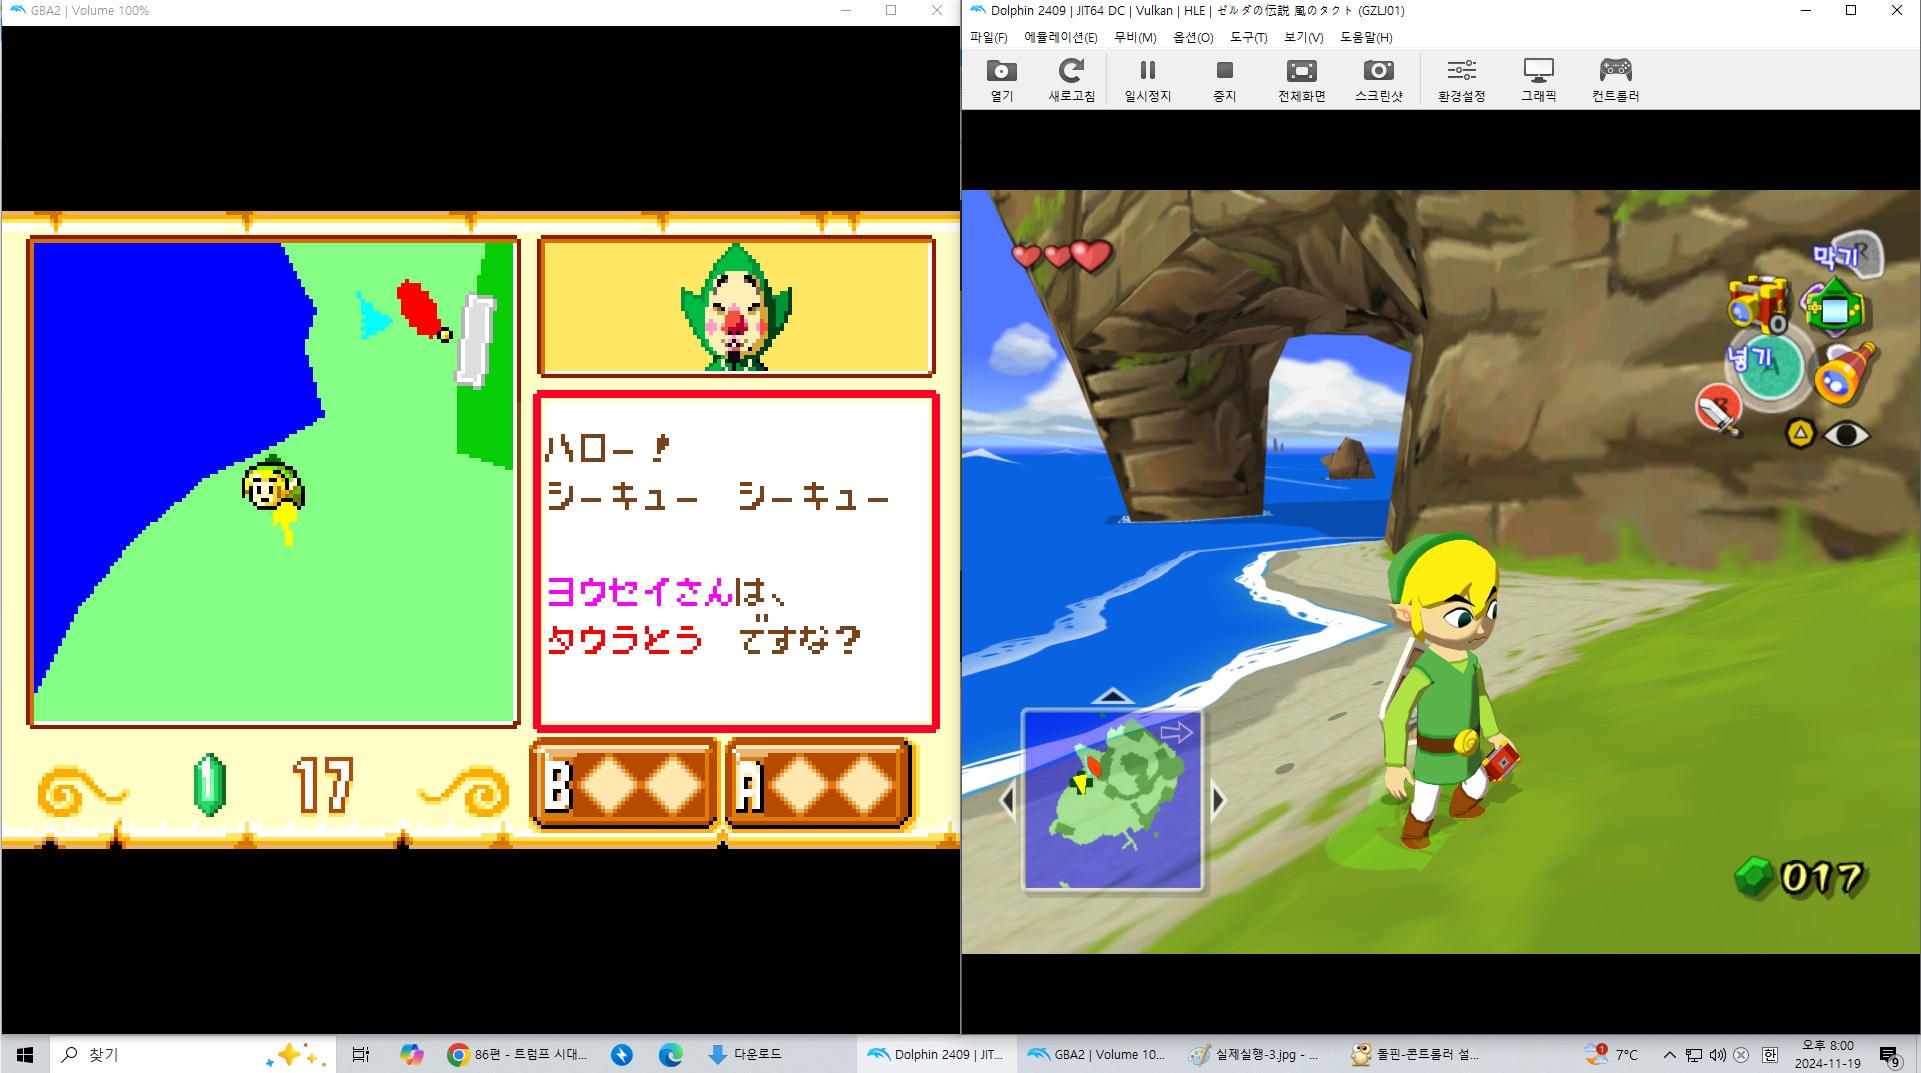Screen dimensions: 1921x1073
Task: Switch to GBA2 Volume taskbar item
Action: [1096, 1054]
